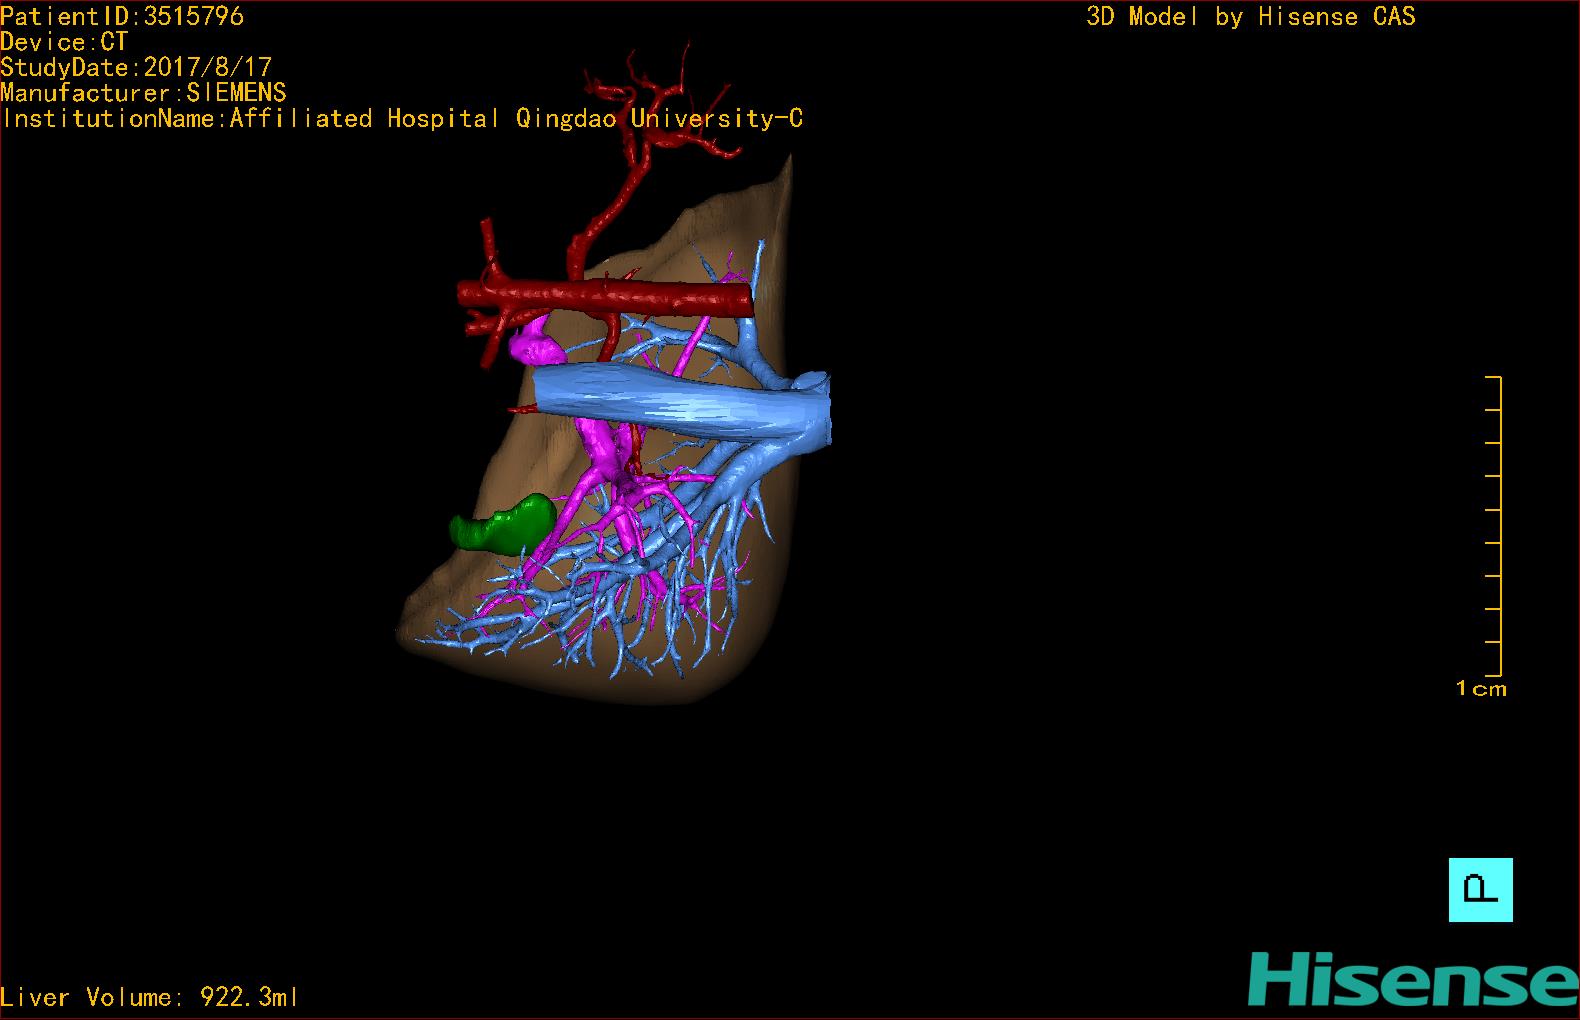Click the StudyDate 2017/8/17 text

tap(136, 67)
